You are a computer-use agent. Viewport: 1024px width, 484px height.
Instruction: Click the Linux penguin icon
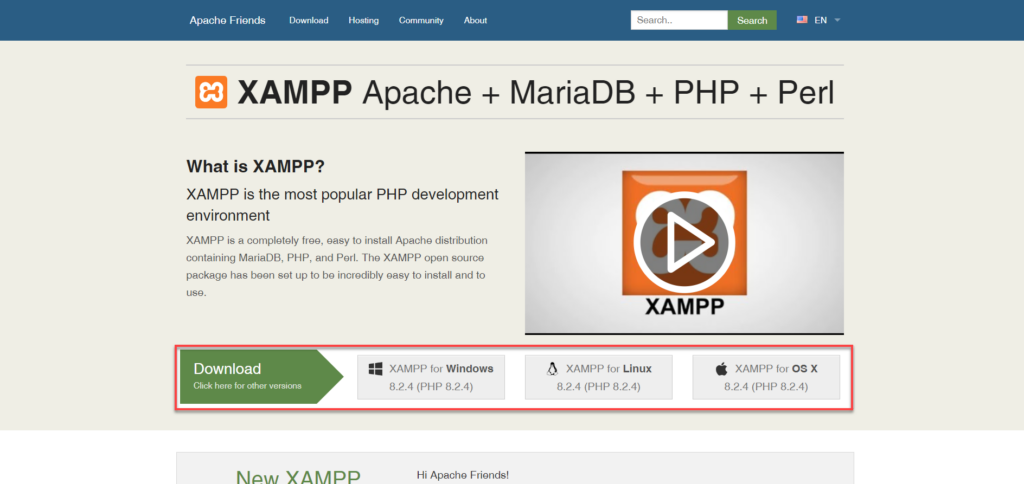552,368
